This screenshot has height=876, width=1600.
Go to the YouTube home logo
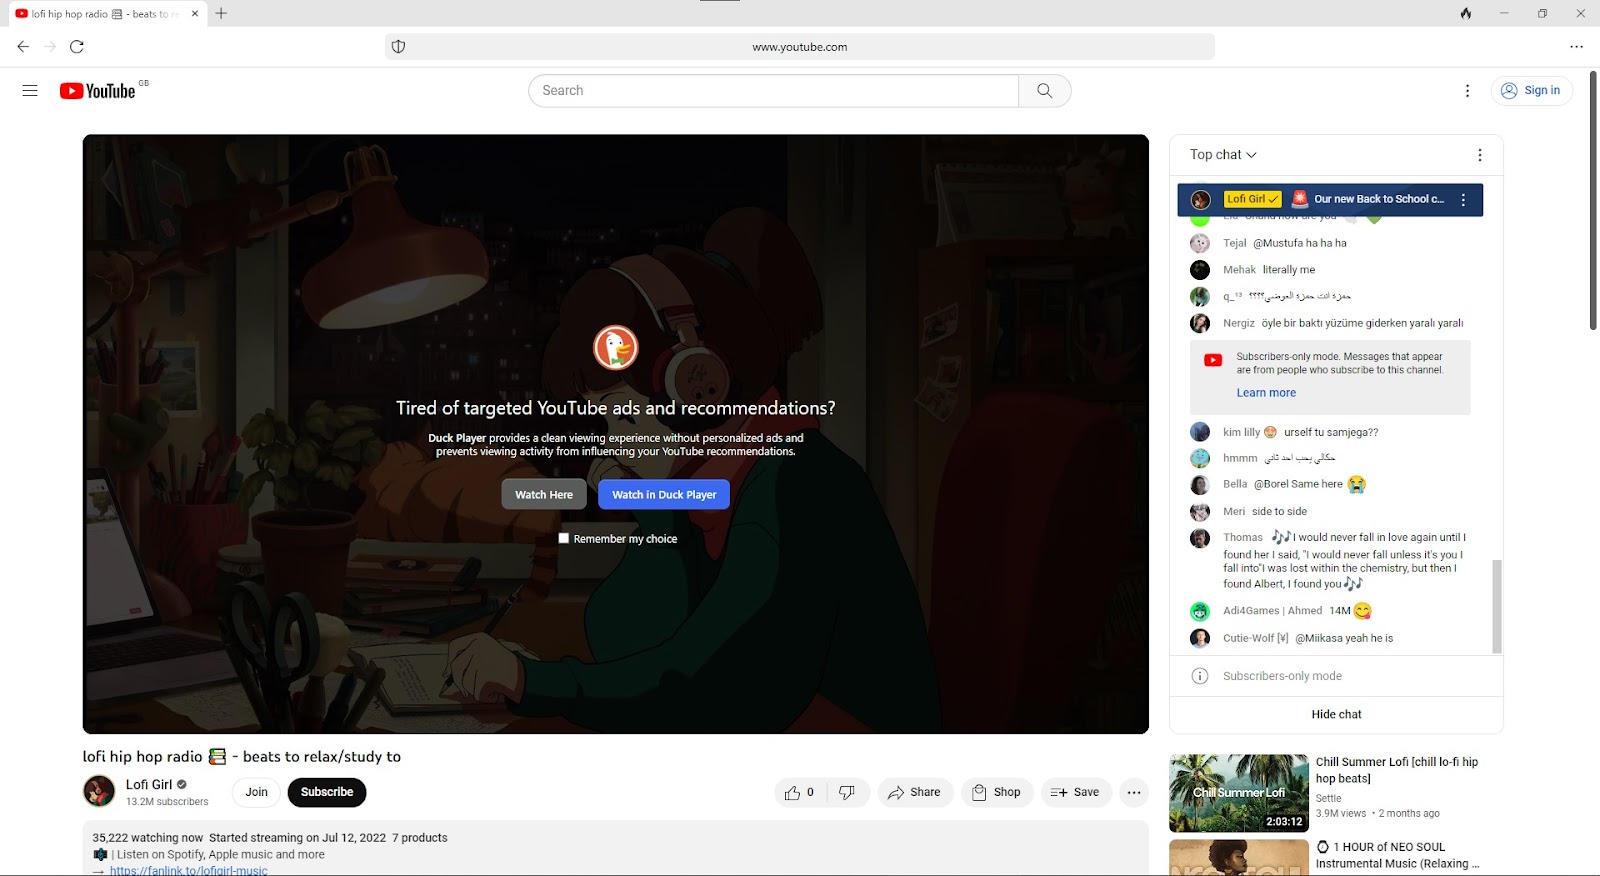[x=97, y=91]
